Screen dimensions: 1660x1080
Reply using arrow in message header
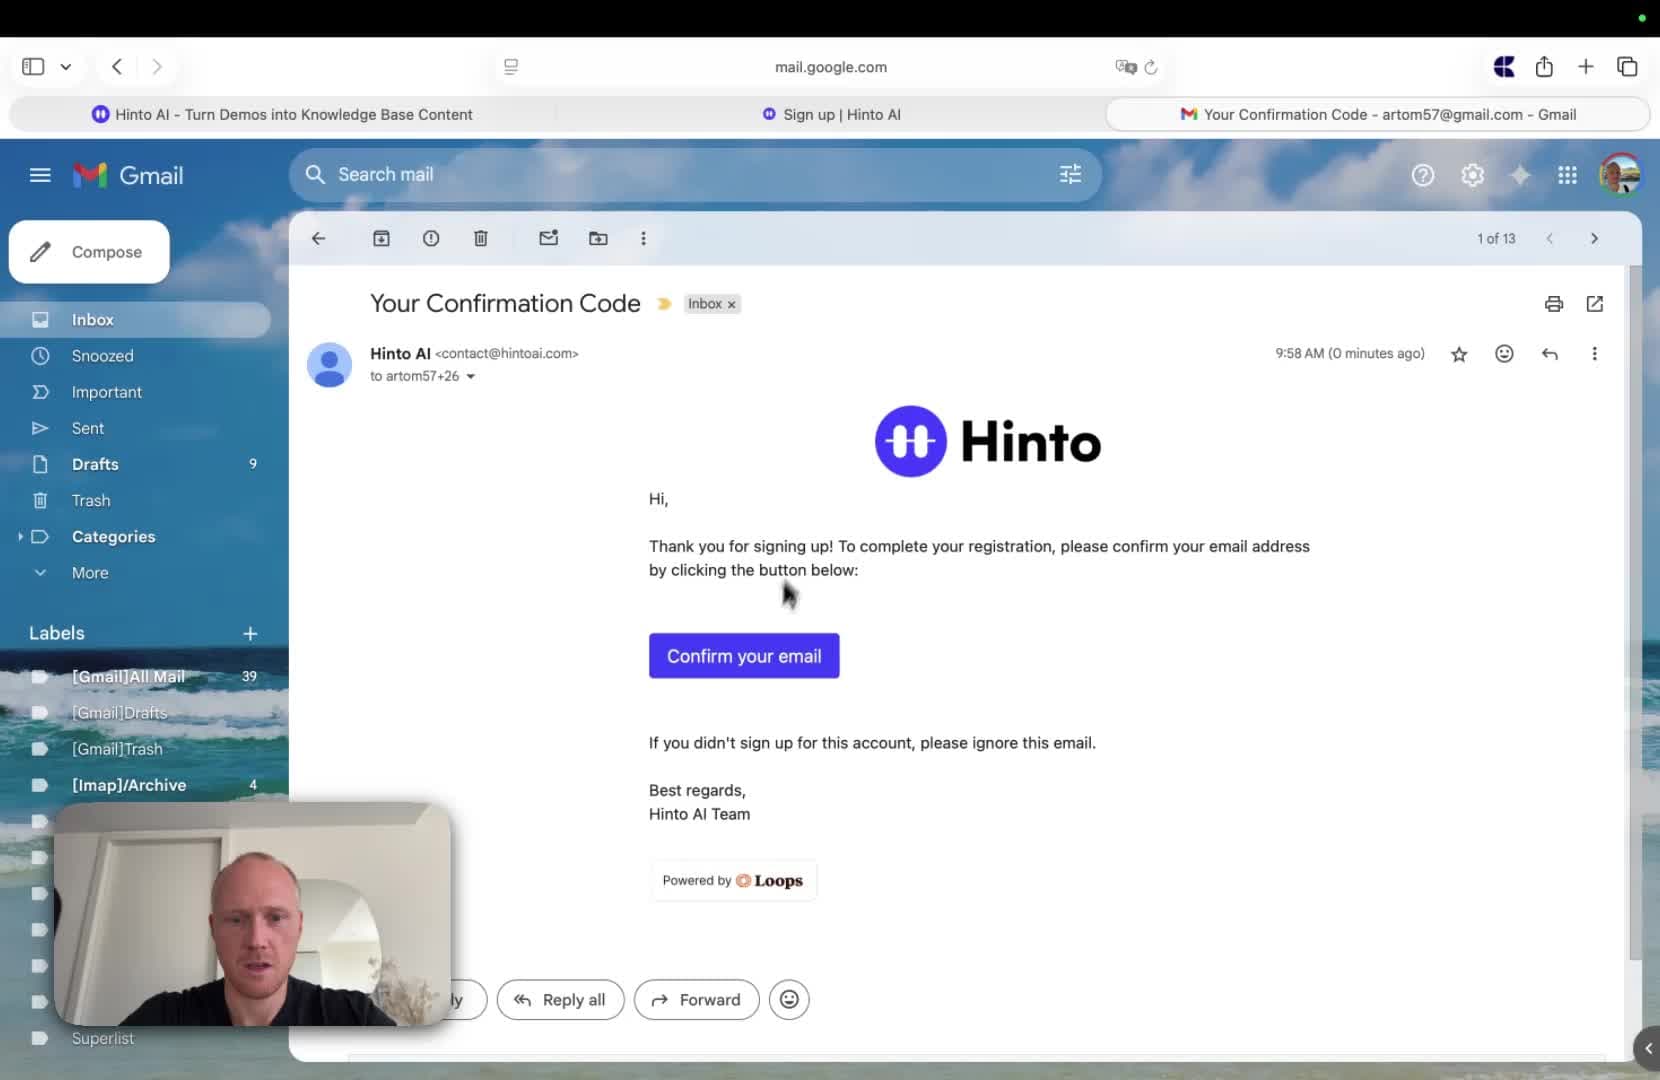pos(1549,353)
